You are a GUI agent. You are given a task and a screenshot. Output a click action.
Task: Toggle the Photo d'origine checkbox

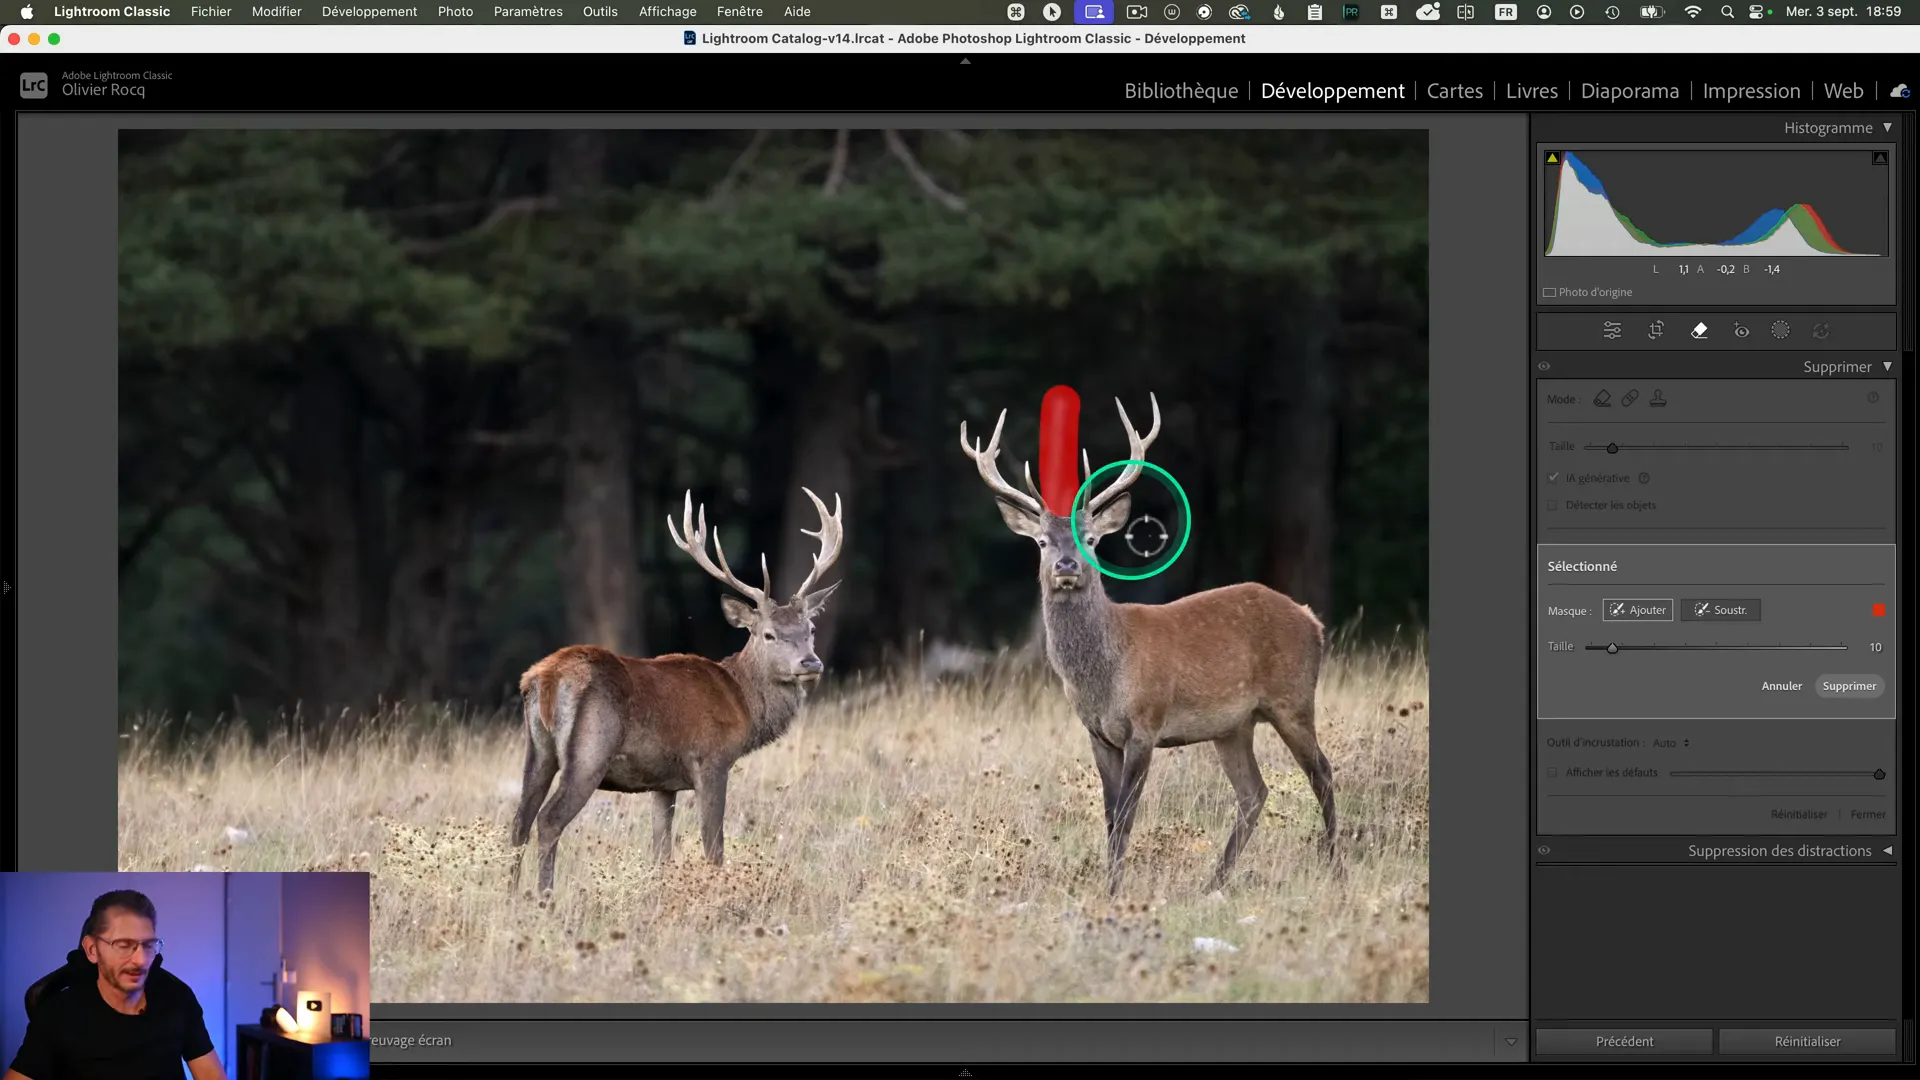point(1549,292)
